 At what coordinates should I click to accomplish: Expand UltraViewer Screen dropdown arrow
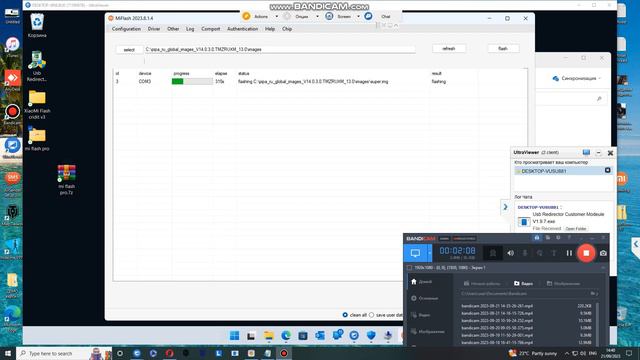point(358,16)
